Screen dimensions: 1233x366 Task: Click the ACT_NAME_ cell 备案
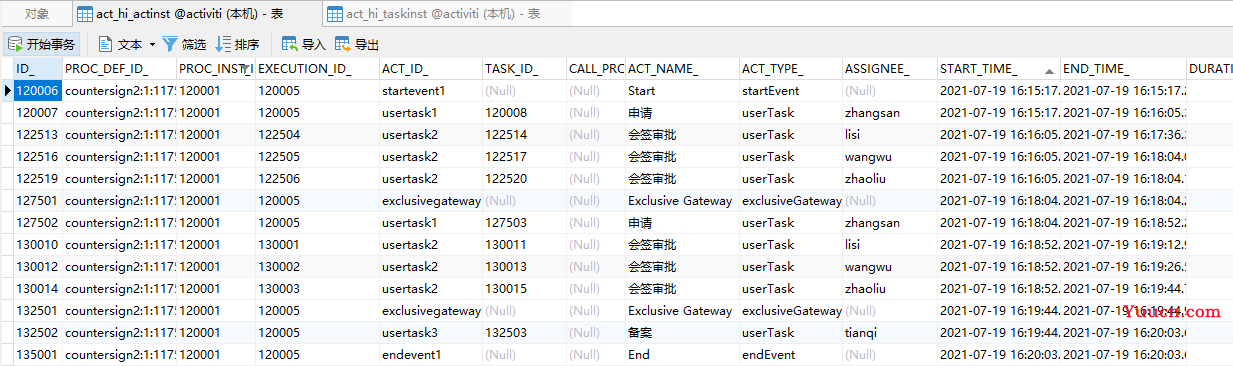tap(681, 332)
